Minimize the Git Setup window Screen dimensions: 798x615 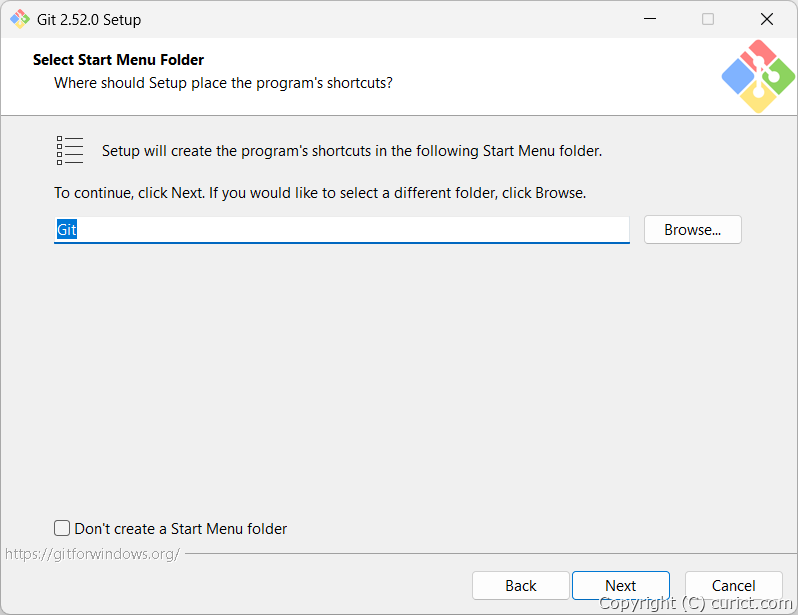point(649,19)
